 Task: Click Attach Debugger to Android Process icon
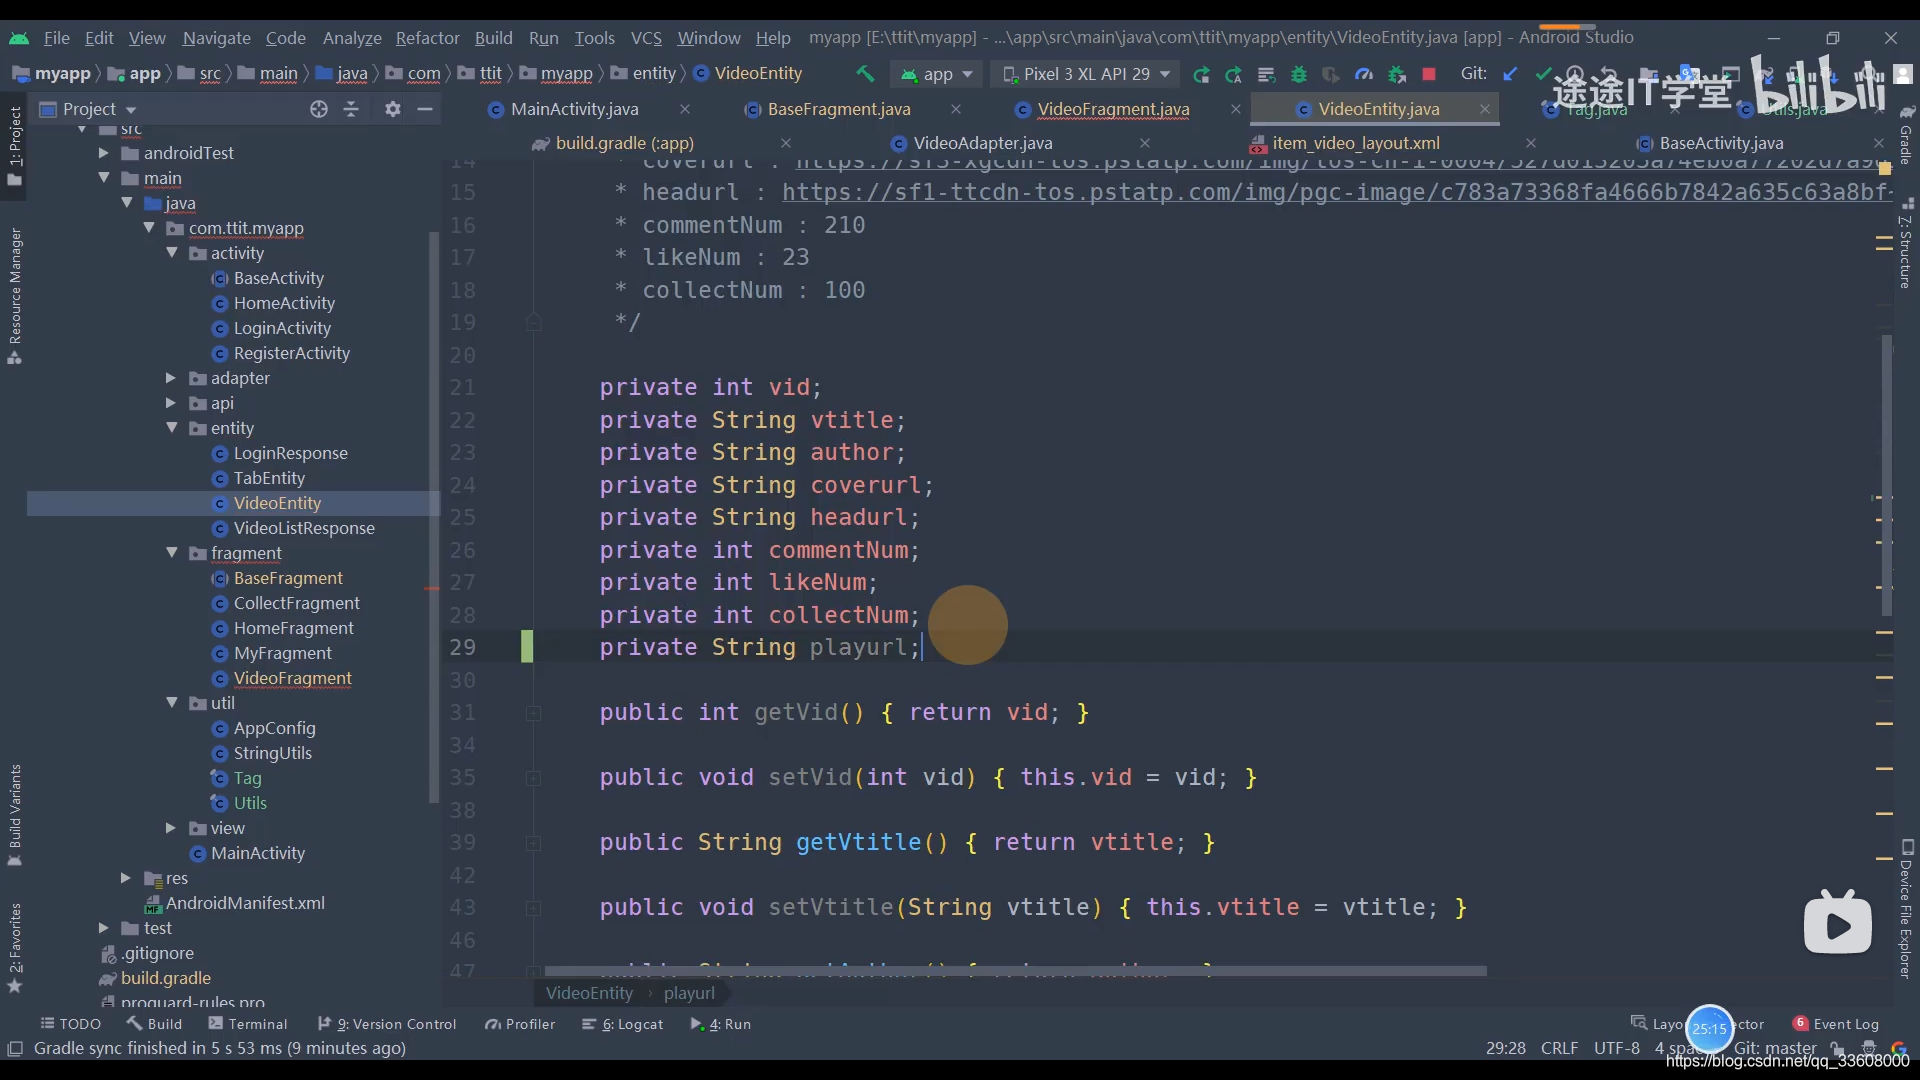pos(1397,74)
